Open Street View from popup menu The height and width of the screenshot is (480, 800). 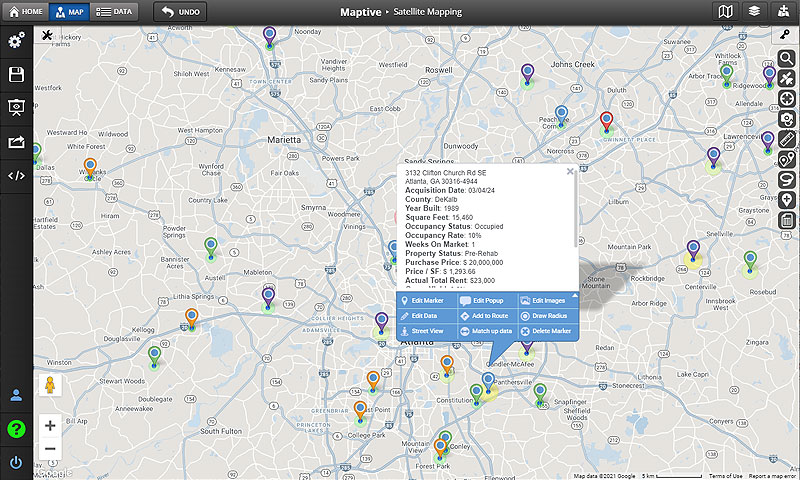click(427, 331)
